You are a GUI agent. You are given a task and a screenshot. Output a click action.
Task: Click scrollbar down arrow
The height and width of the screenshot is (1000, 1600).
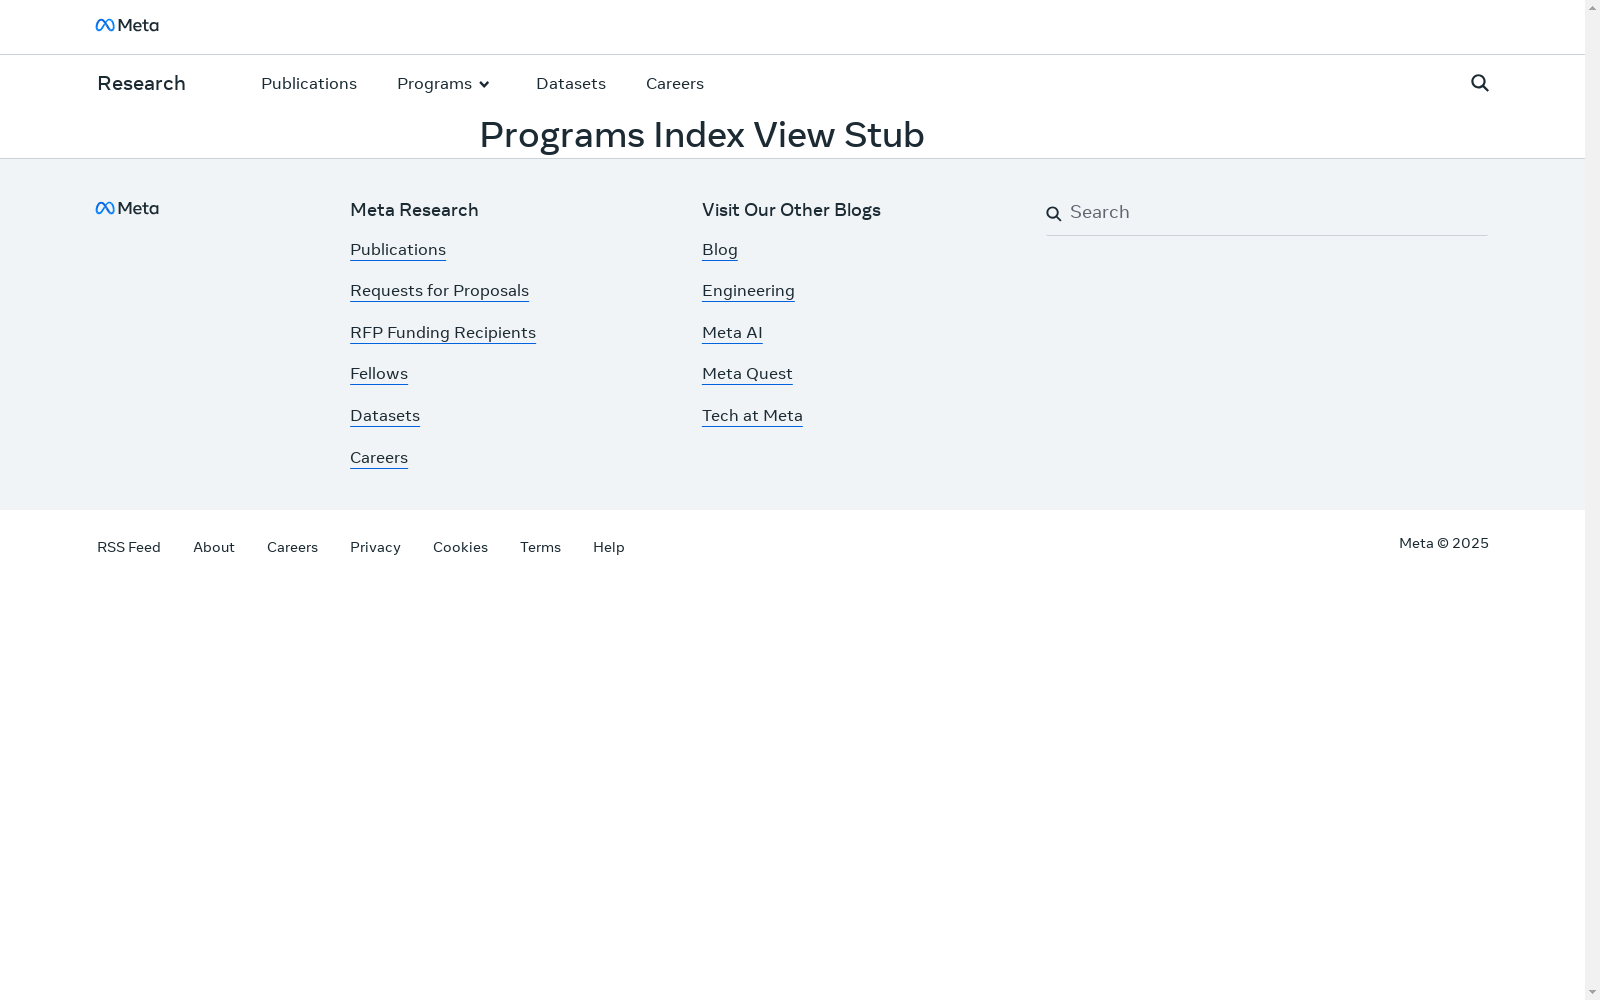point(1592,992)
